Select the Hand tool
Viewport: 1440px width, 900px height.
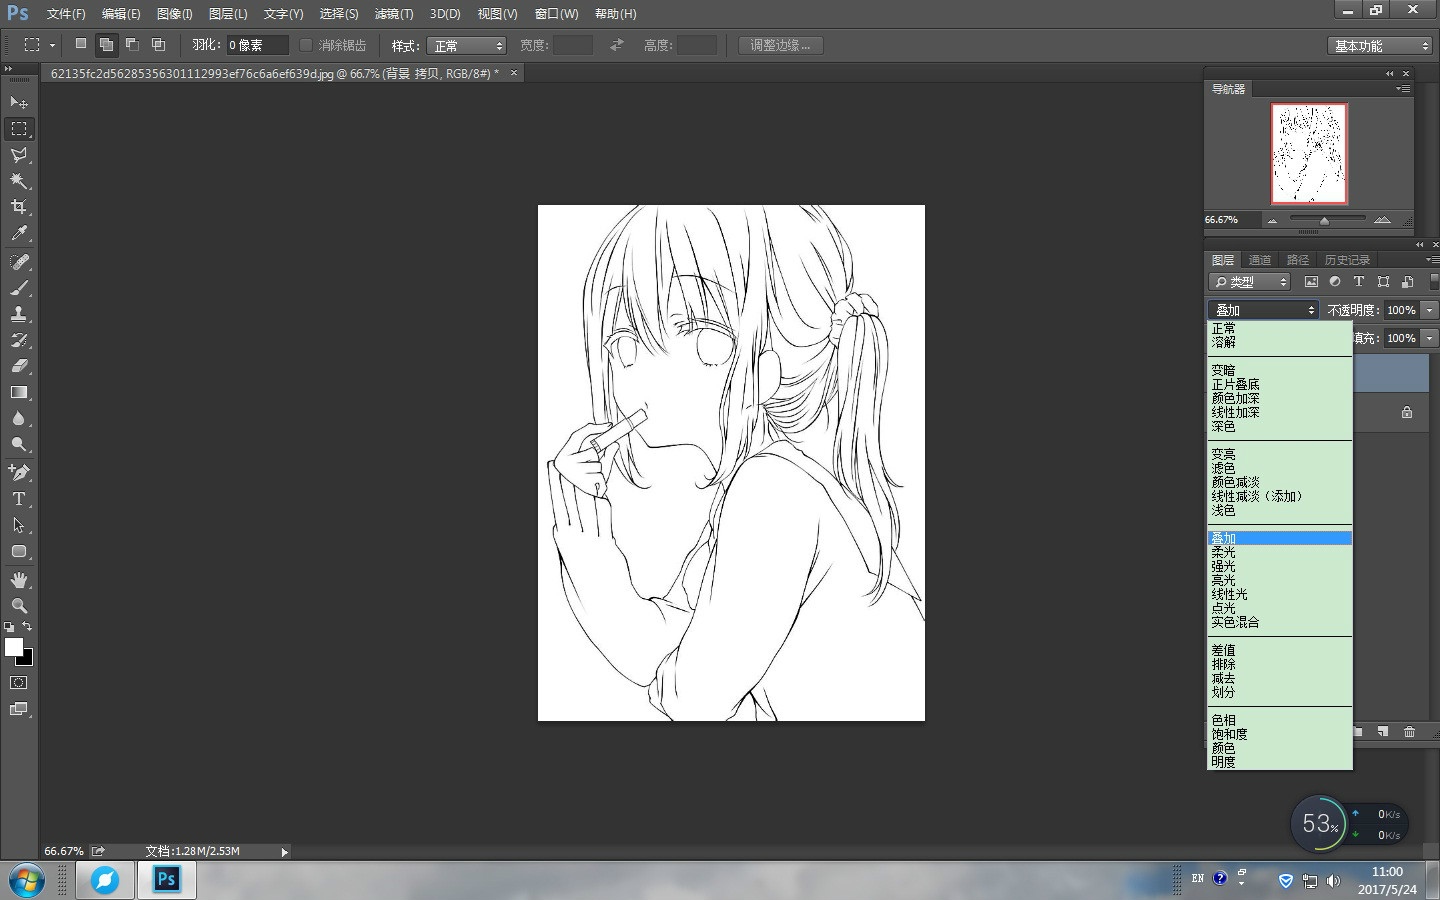19,580
